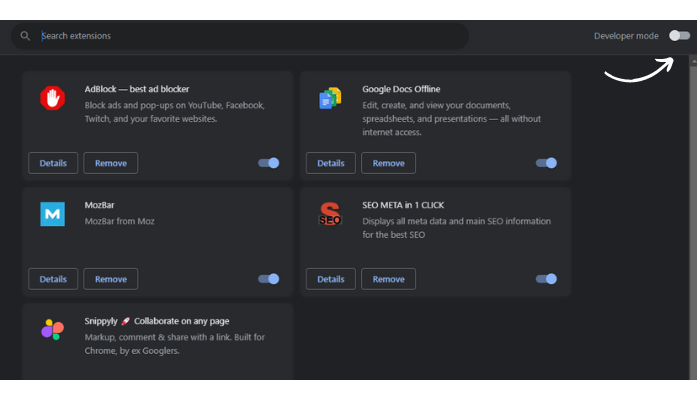Click the 'Developer mode' label
700x400 pixels.
[x=626, y=36]
